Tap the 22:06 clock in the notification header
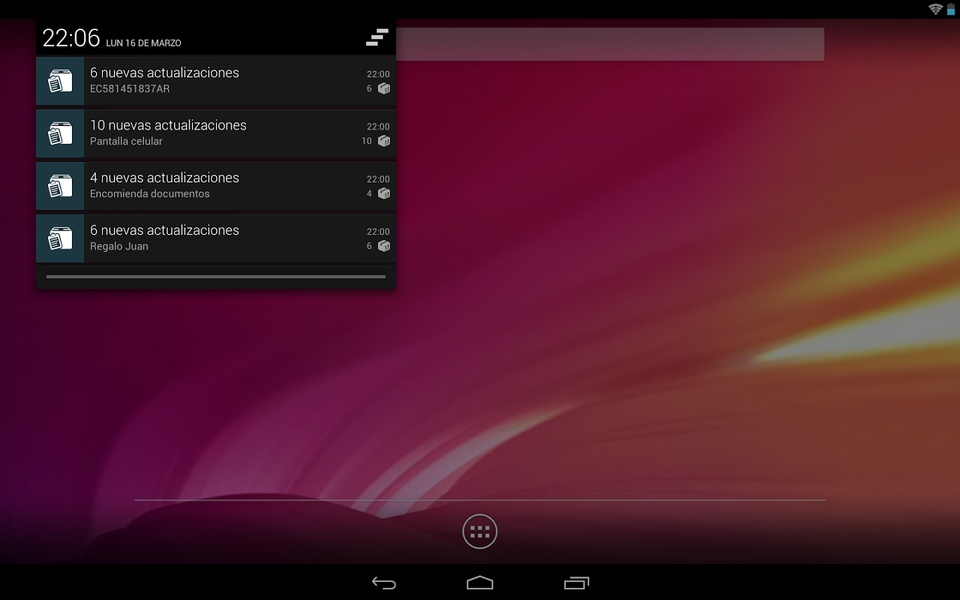The width and height of the screenshot is (960, 600). point(71,38)
